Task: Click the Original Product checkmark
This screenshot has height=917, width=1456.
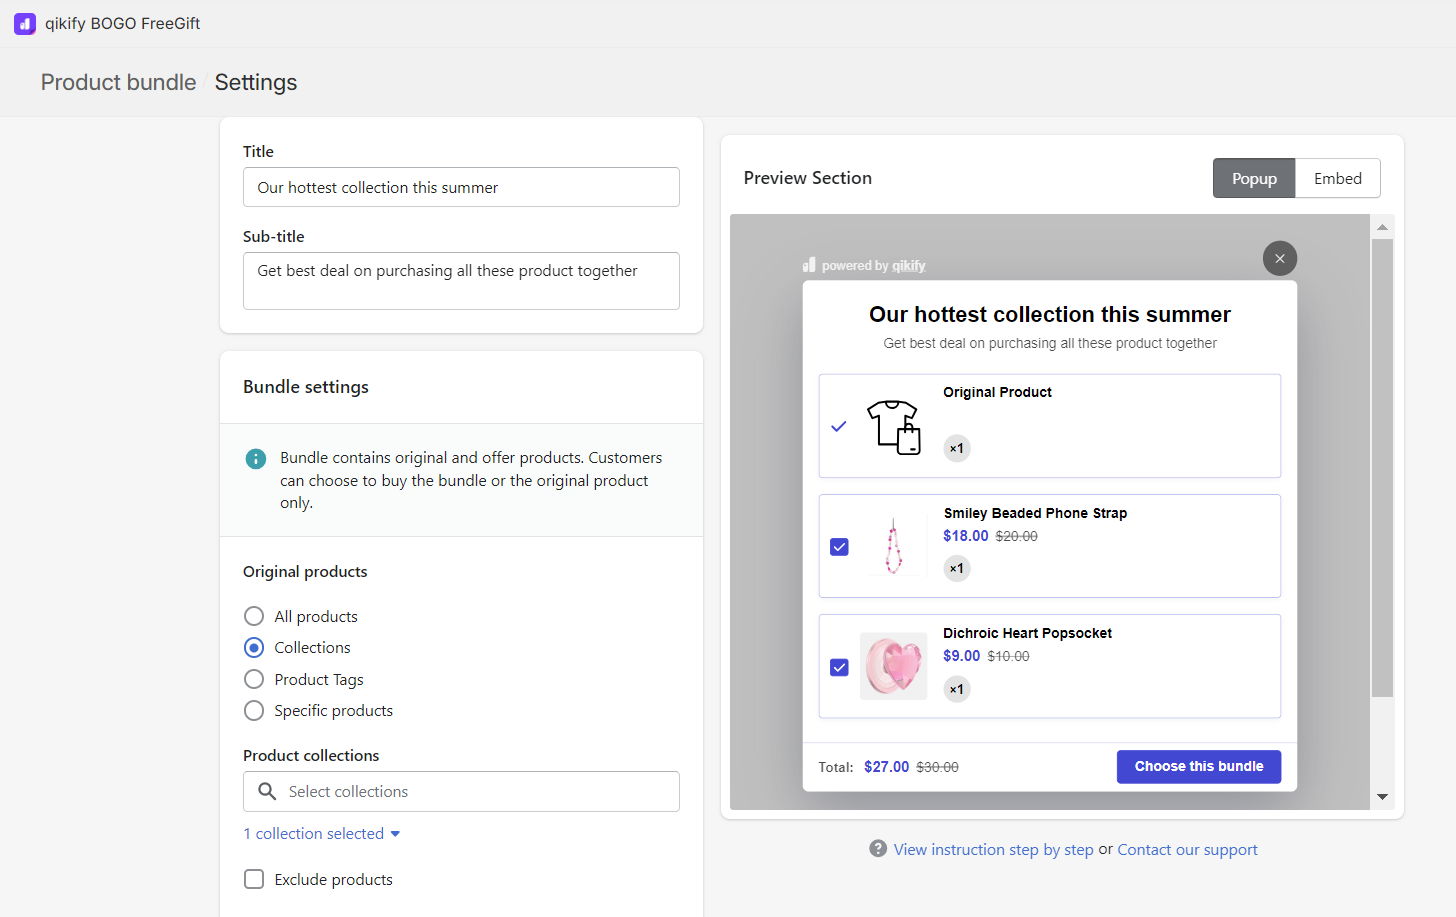Action: (839, 426)
